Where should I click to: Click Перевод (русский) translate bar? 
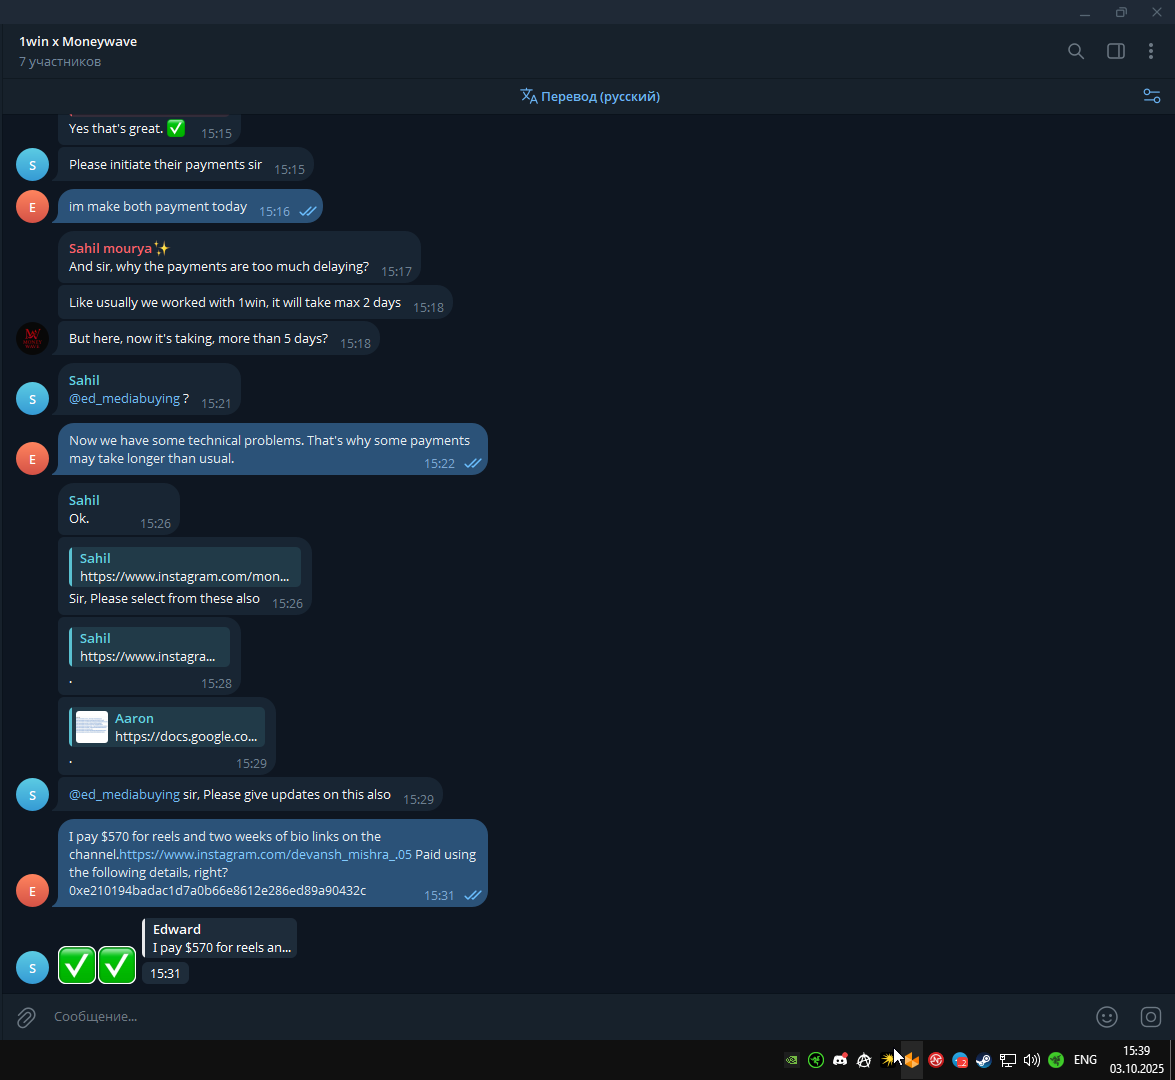click(x=590, y=96)
